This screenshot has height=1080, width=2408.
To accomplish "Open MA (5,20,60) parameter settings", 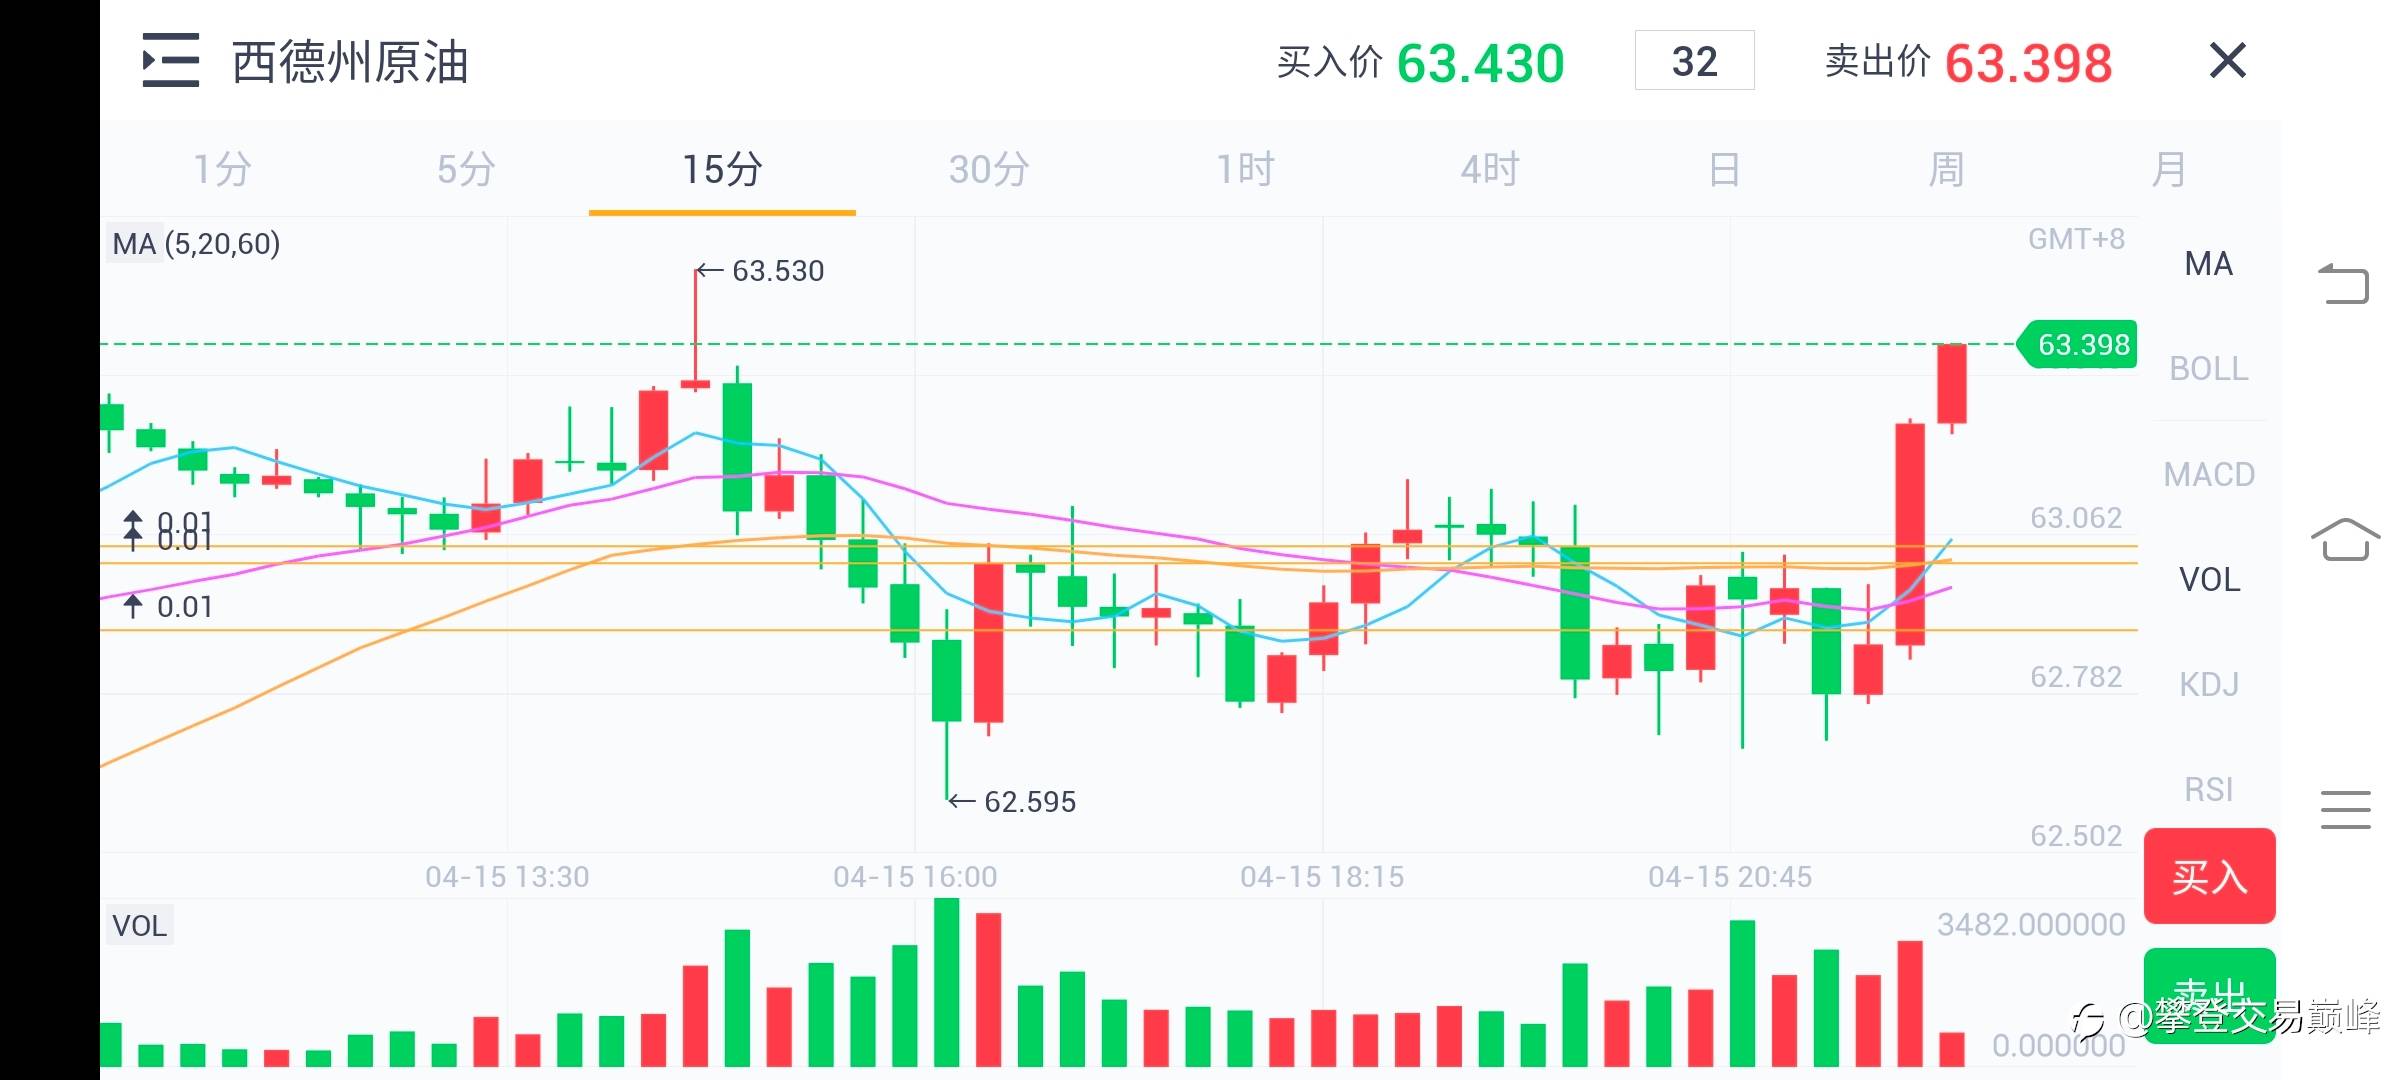I will (x=196, y=244).
